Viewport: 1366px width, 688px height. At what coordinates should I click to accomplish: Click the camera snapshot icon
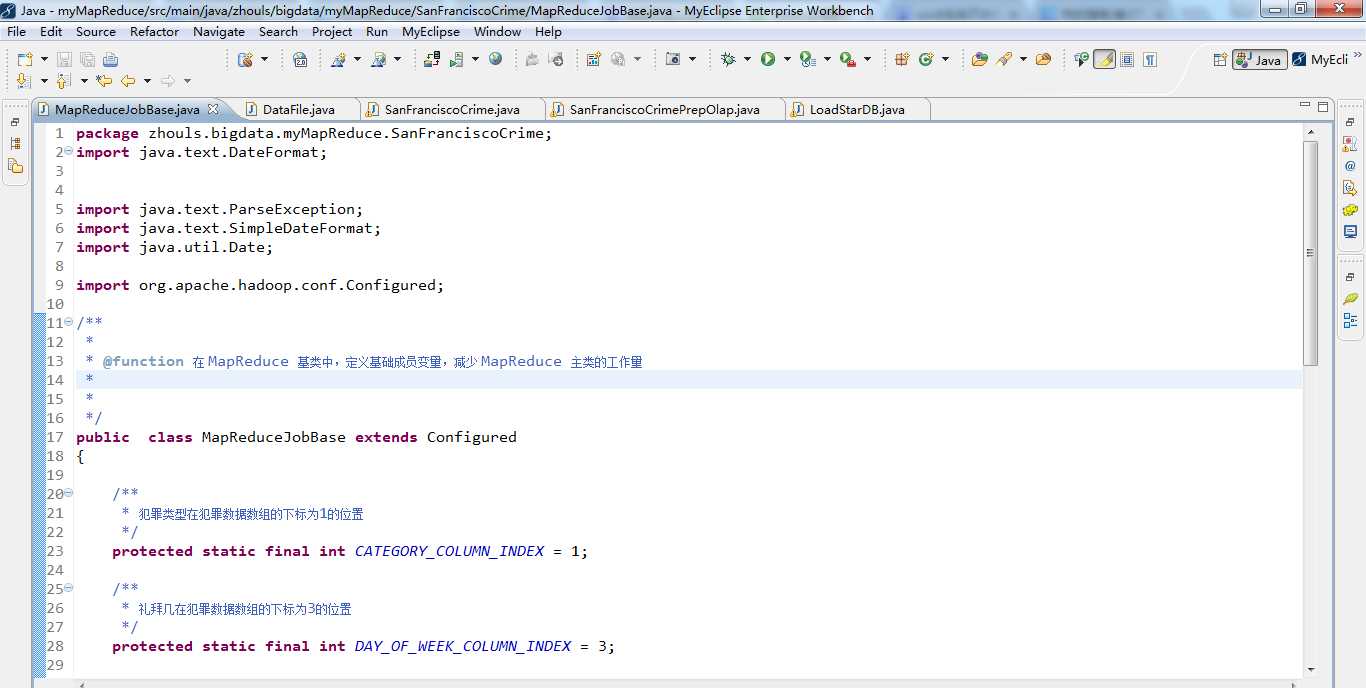(x=673, y=59)
